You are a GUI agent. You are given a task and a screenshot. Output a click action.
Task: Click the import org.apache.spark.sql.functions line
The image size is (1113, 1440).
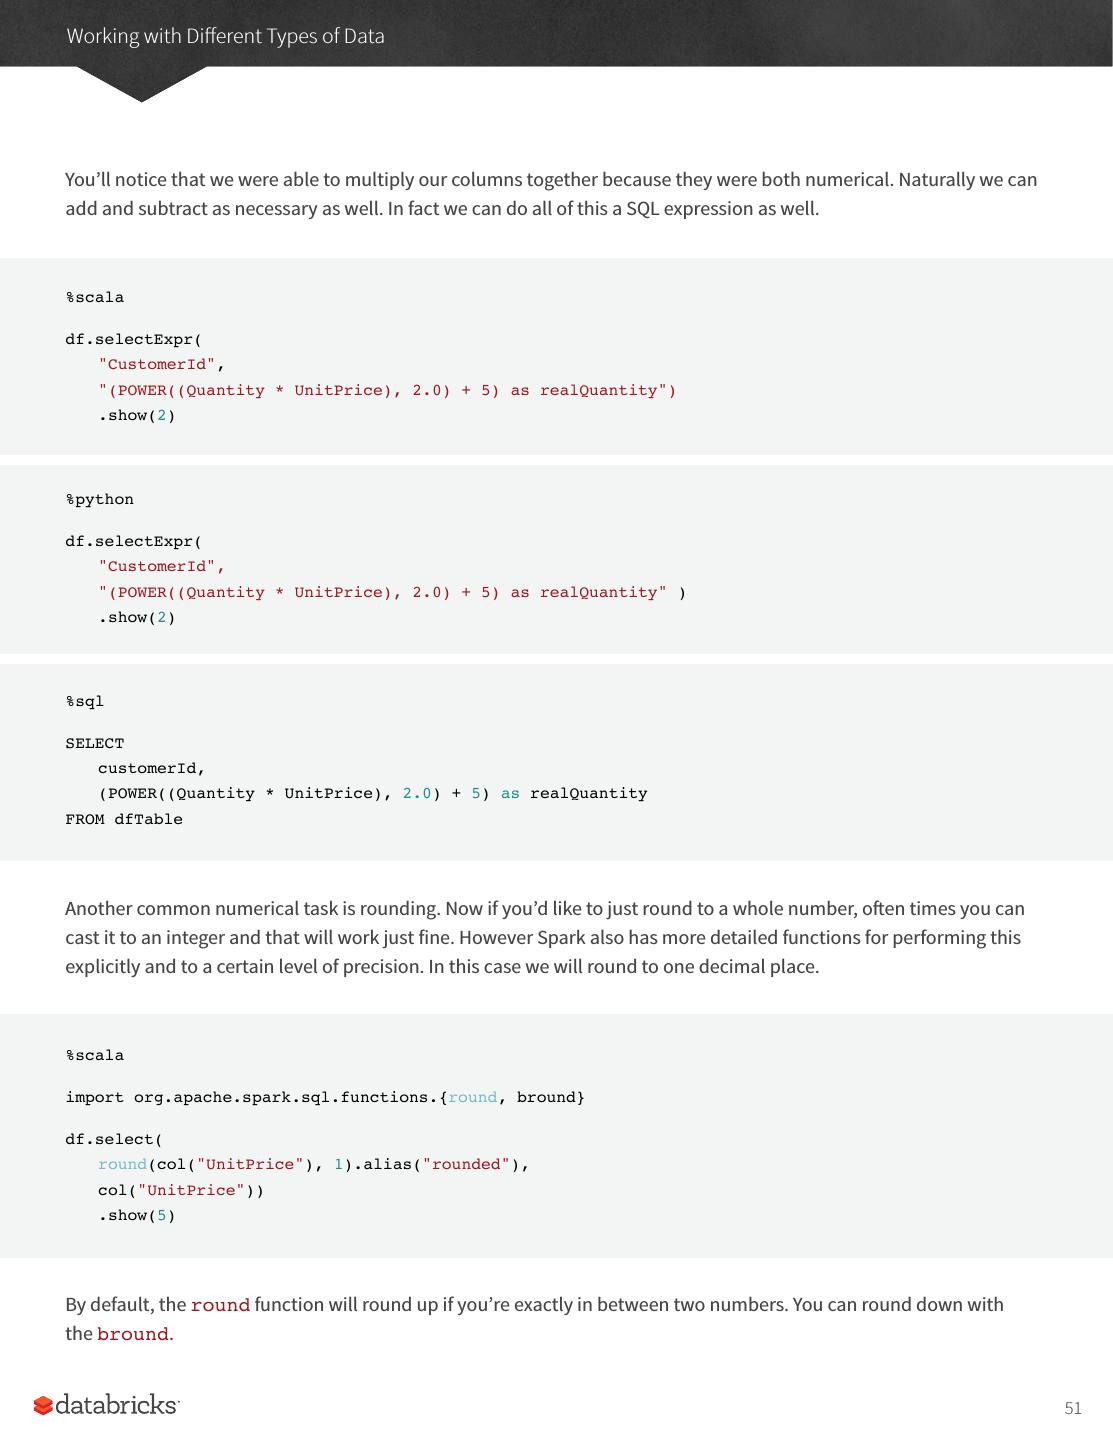[x=325, y=1097]
